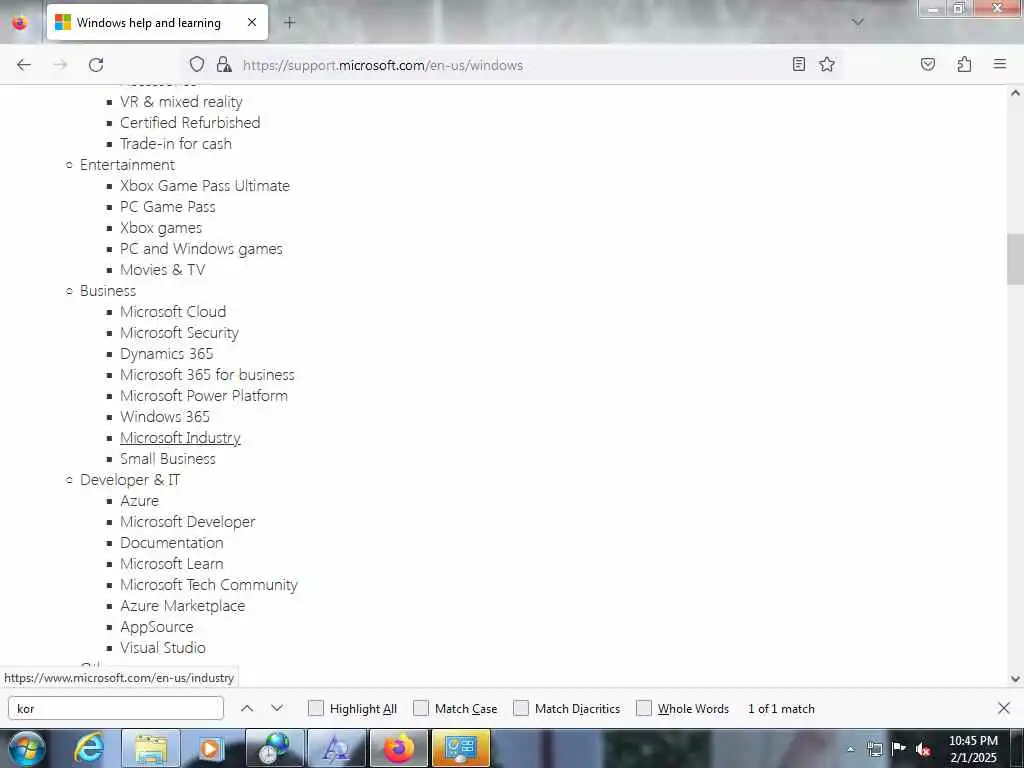Select the Windows help and learning tab
Screen dimensions: 1024x768
[157, 22]
